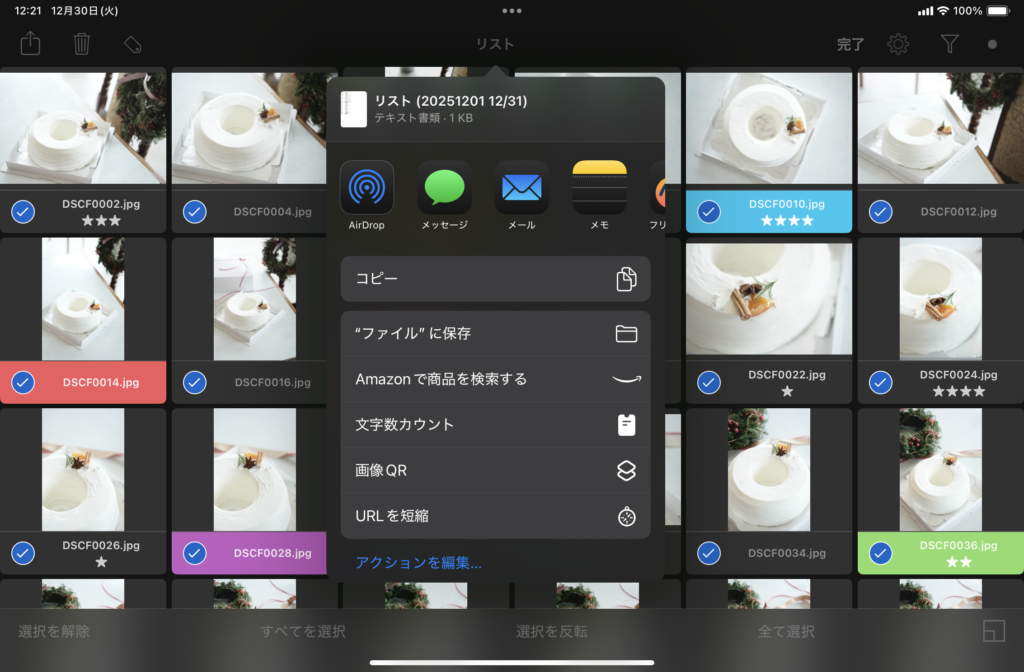Tap the AirDrop icon in share sheet

tap(367, 188)
